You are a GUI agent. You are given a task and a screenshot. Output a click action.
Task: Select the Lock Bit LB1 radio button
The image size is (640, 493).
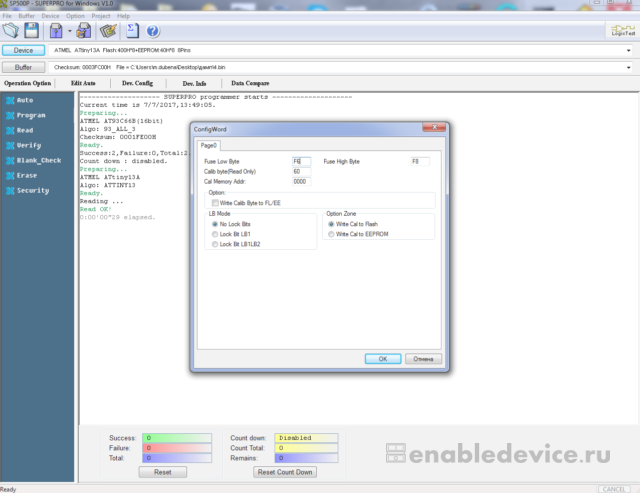click(x=215, y=234)
